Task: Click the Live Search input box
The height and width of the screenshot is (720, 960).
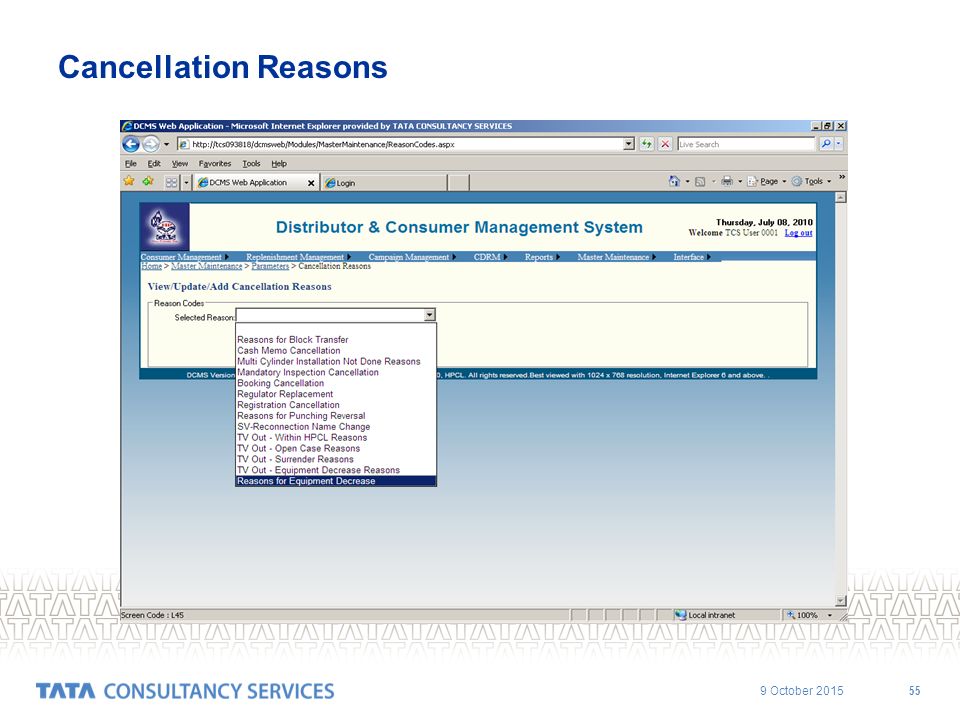Action: pyautogui.click(x=746, y=144)
